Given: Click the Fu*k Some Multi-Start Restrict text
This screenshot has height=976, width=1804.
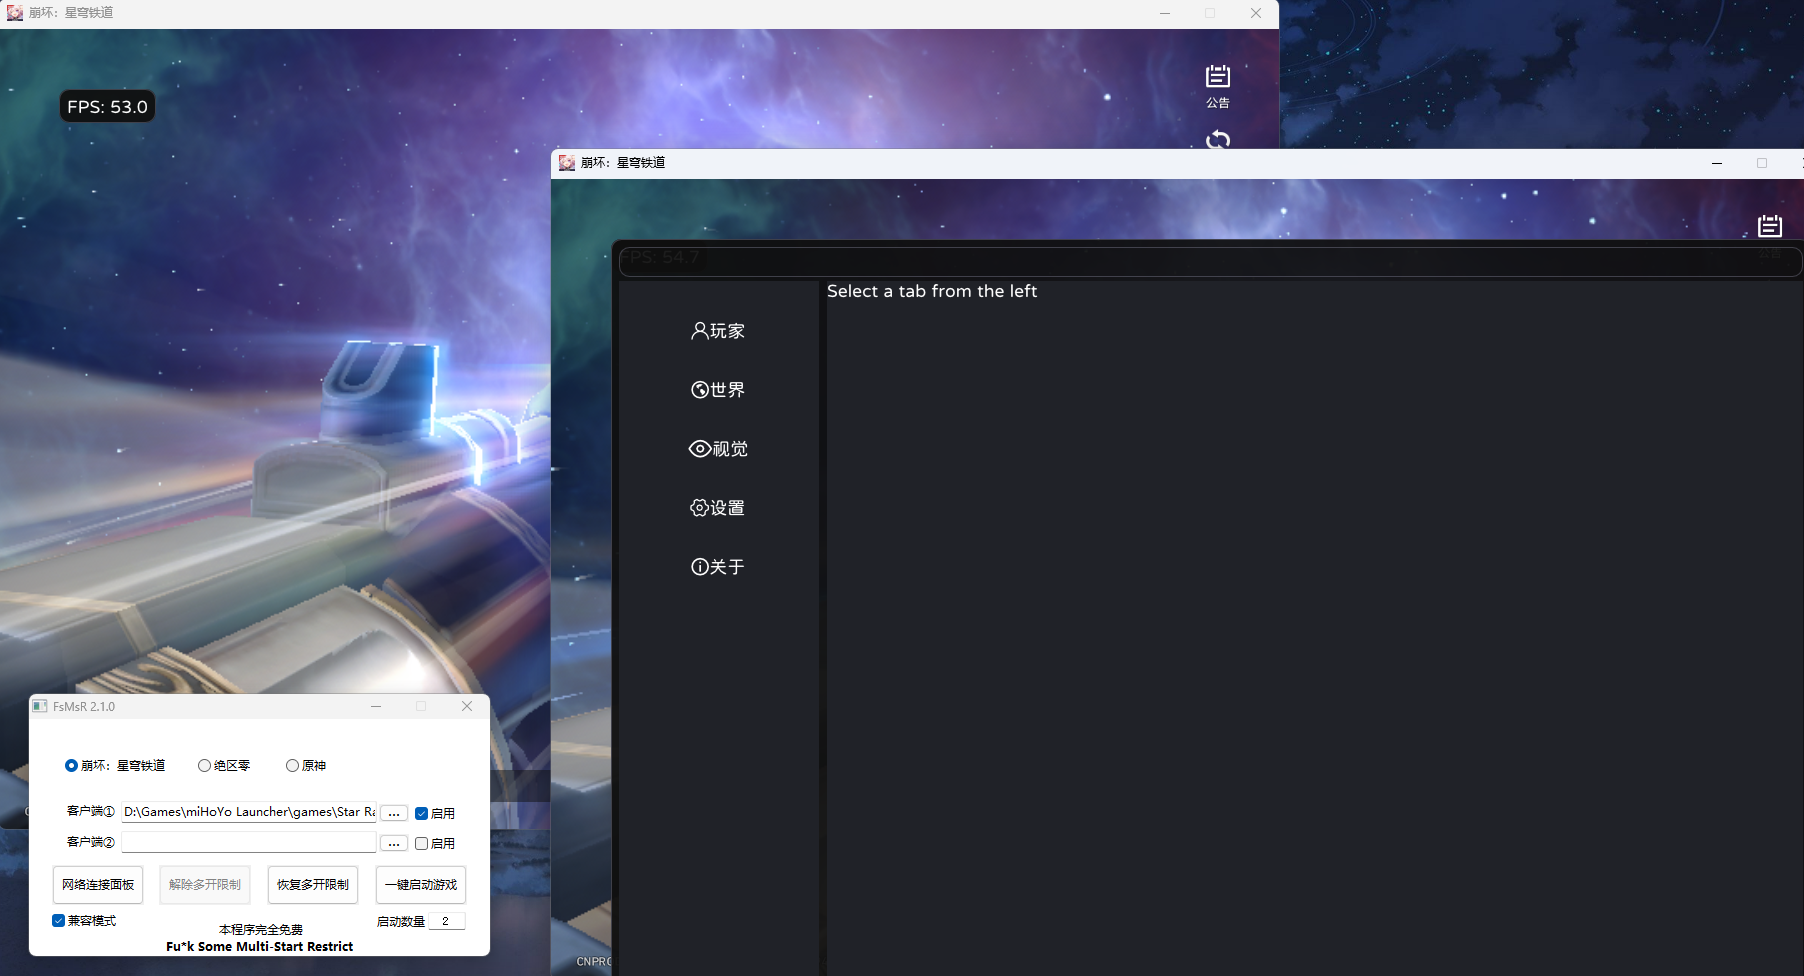Looking at the screenshot, I should 259,946.
